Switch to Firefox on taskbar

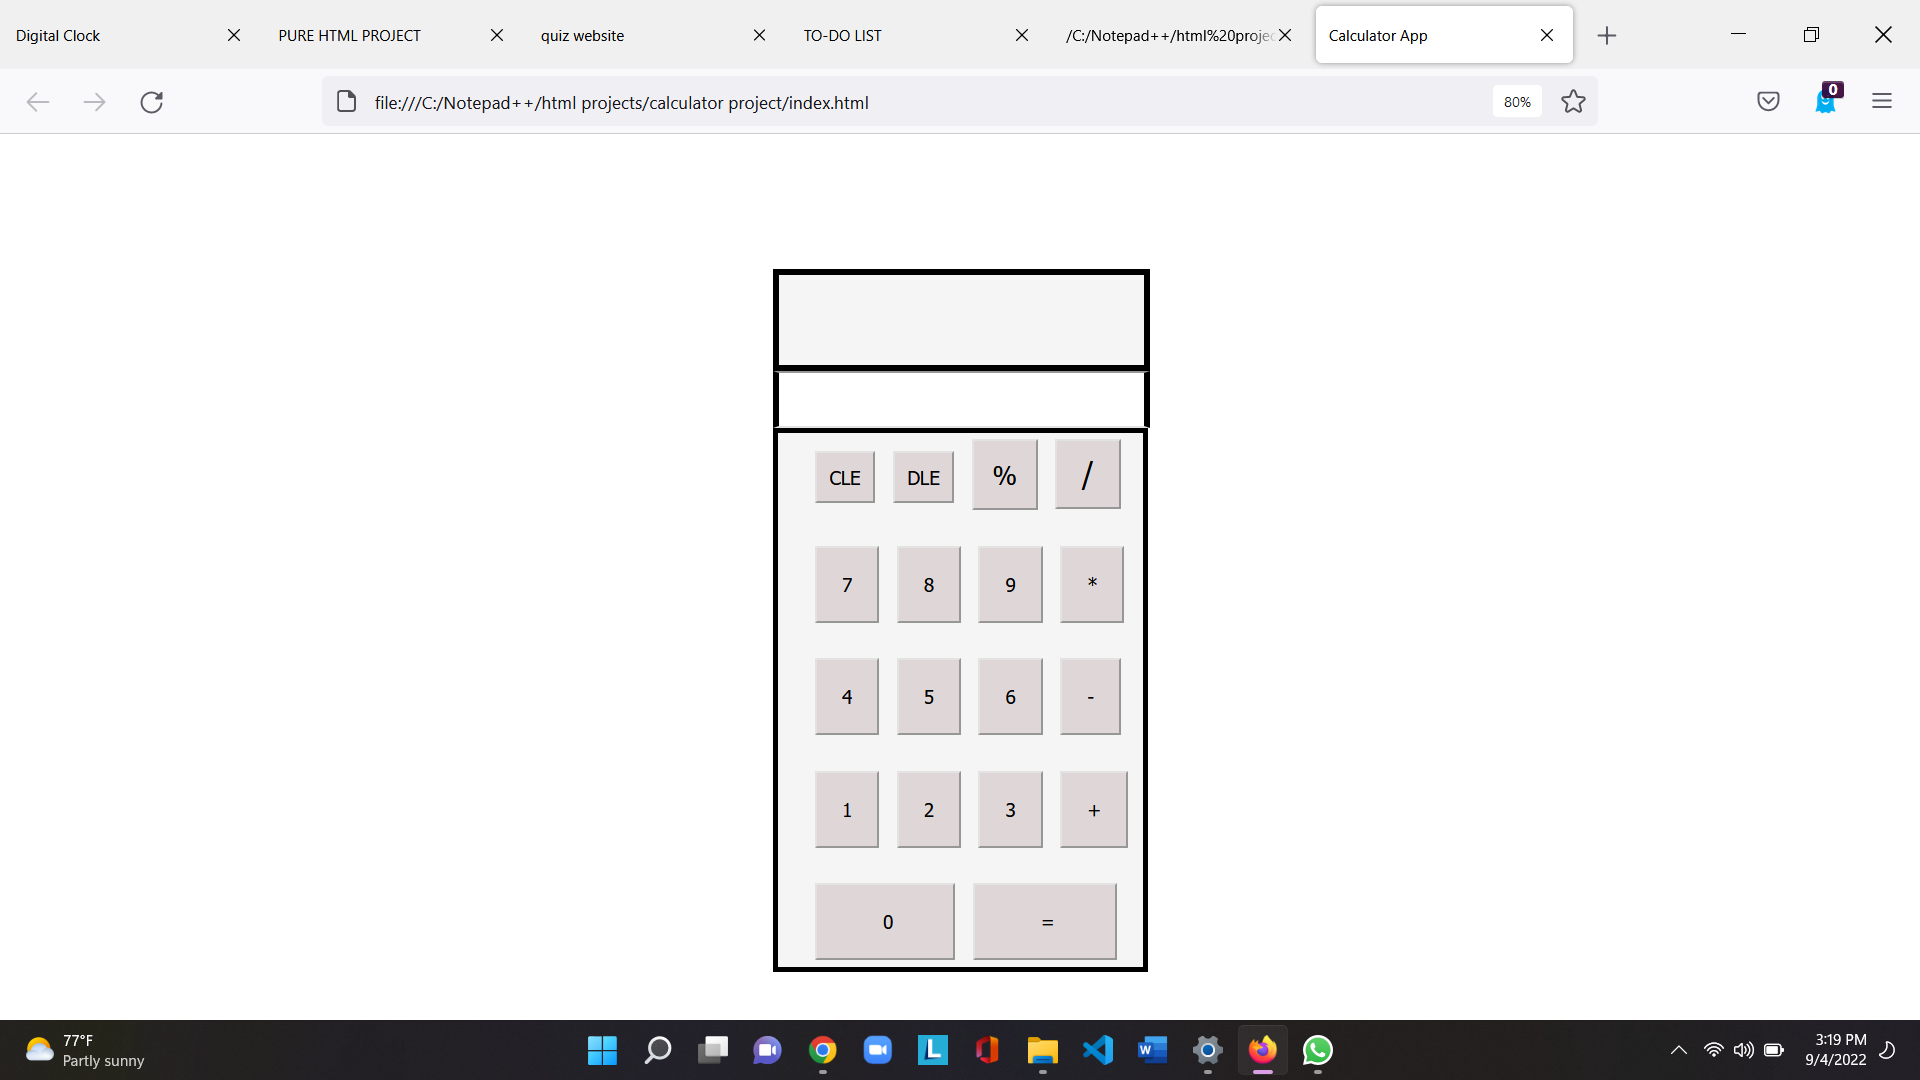click(x=1262, y=1050)
